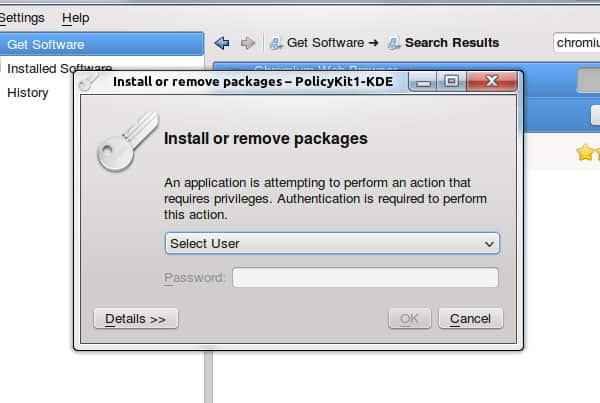Minimize the PolicyKit1-KDE dialog
This screenshot has width=600, height=403.
click(423, 82)
